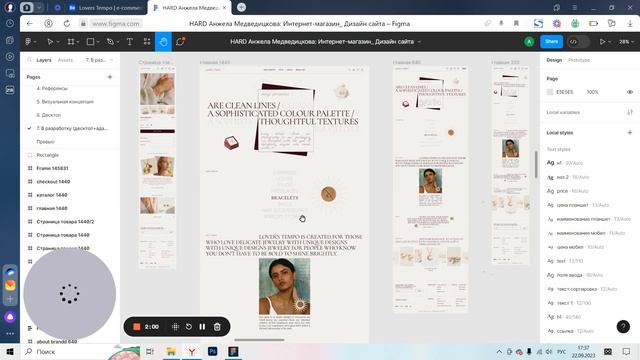The height and width of the screenshot is (360, 640).
Task: Select Страница товара 1440/2 layer
Action: pyautogui.click(x=65, y=222)
